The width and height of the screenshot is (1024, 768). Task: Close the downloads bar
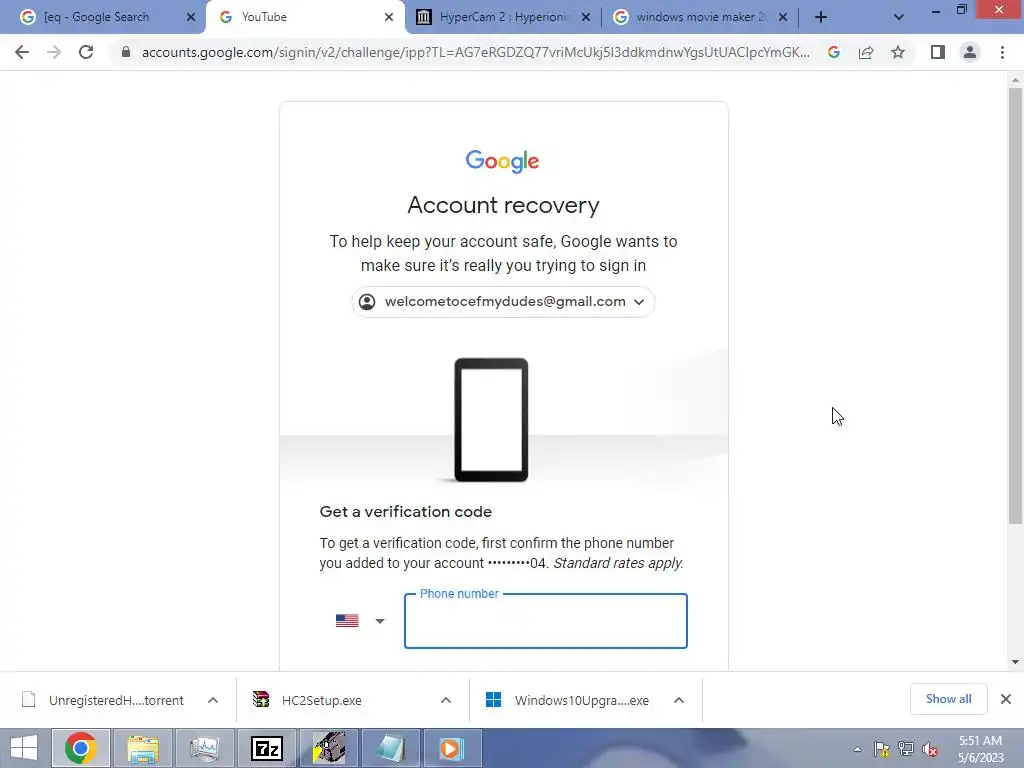coord(1006,699)
